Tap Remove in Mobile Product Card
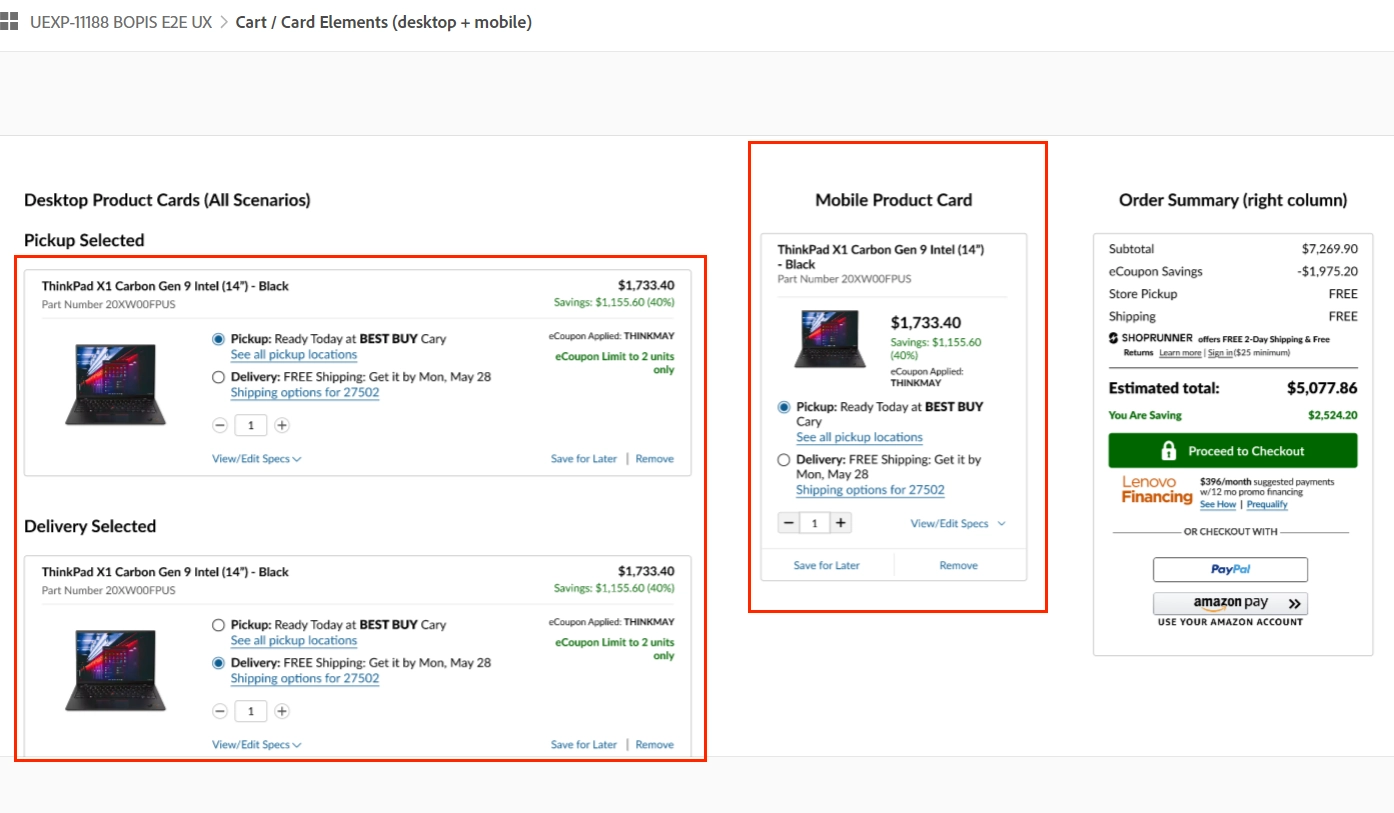The image size is (1394, 813). pyautogui.click(x=959, y=566)
